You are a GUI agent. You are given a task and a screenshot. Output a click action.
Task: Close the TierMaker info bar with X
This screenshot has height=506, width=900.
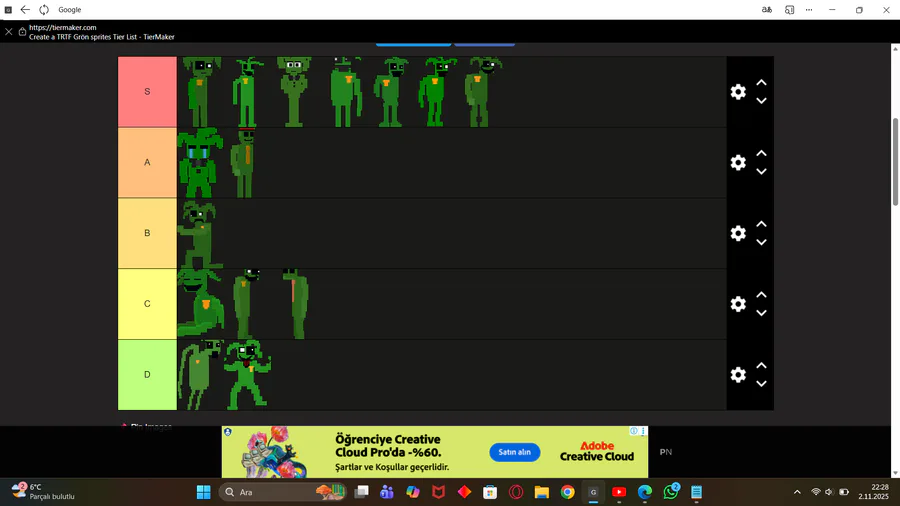click(x=9, y=32)
